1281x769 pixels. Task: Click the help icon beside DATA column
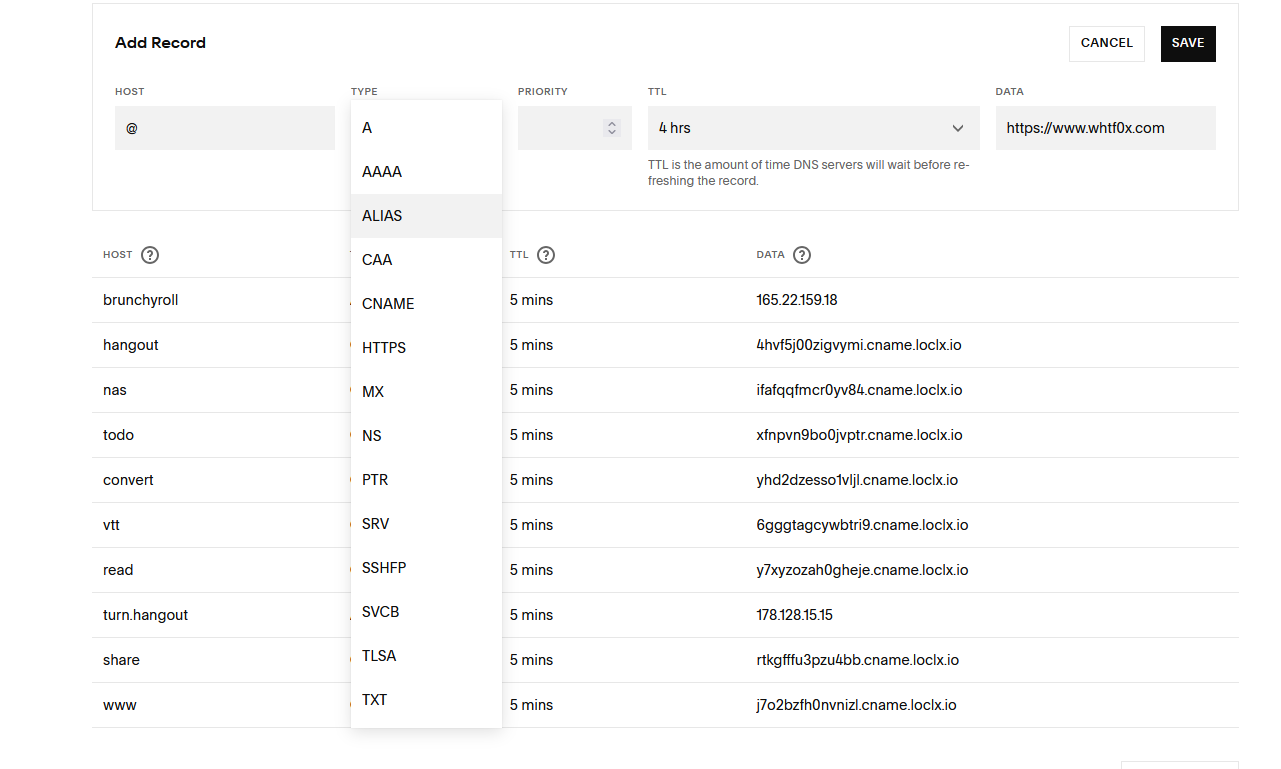[x=802, y=255]
